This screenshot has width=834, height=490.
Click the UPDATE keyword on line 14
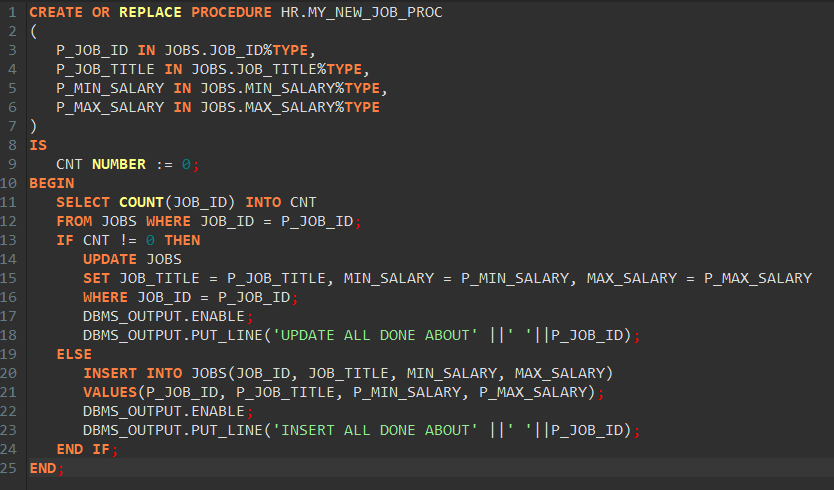pyautogui.click(x=110, y=260)
